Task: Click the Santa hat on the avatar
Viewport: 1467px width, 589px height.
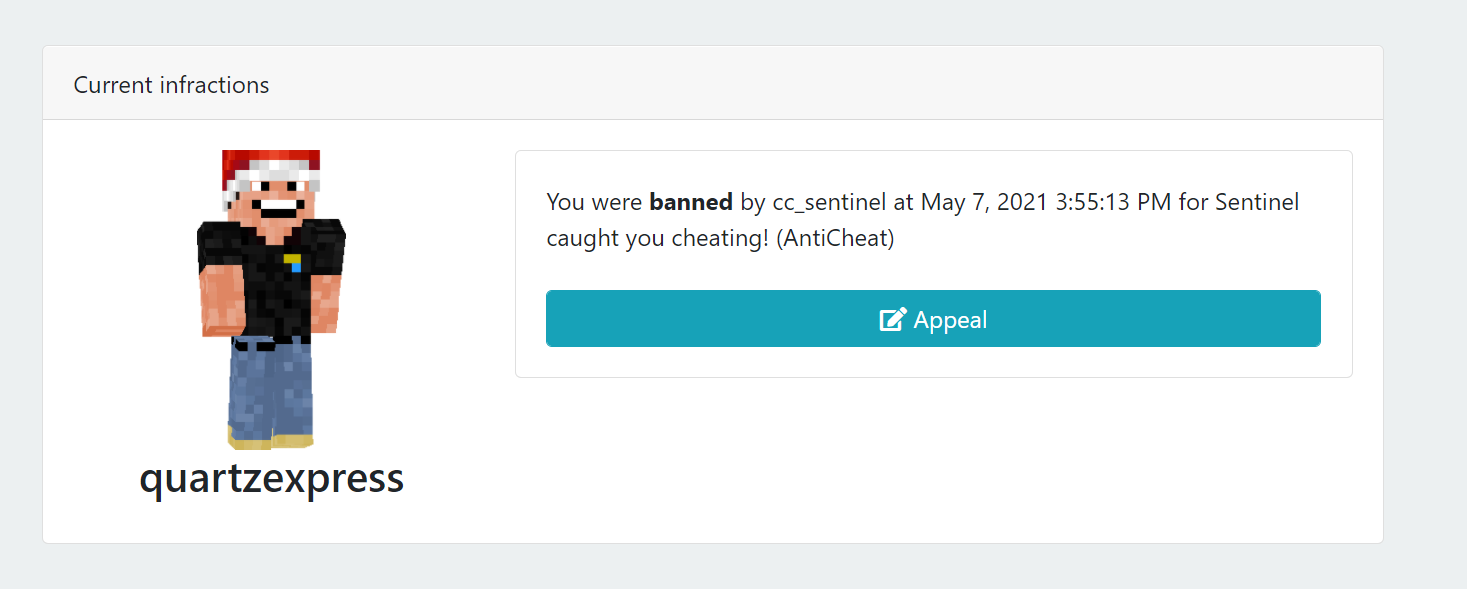Action: 271,170
